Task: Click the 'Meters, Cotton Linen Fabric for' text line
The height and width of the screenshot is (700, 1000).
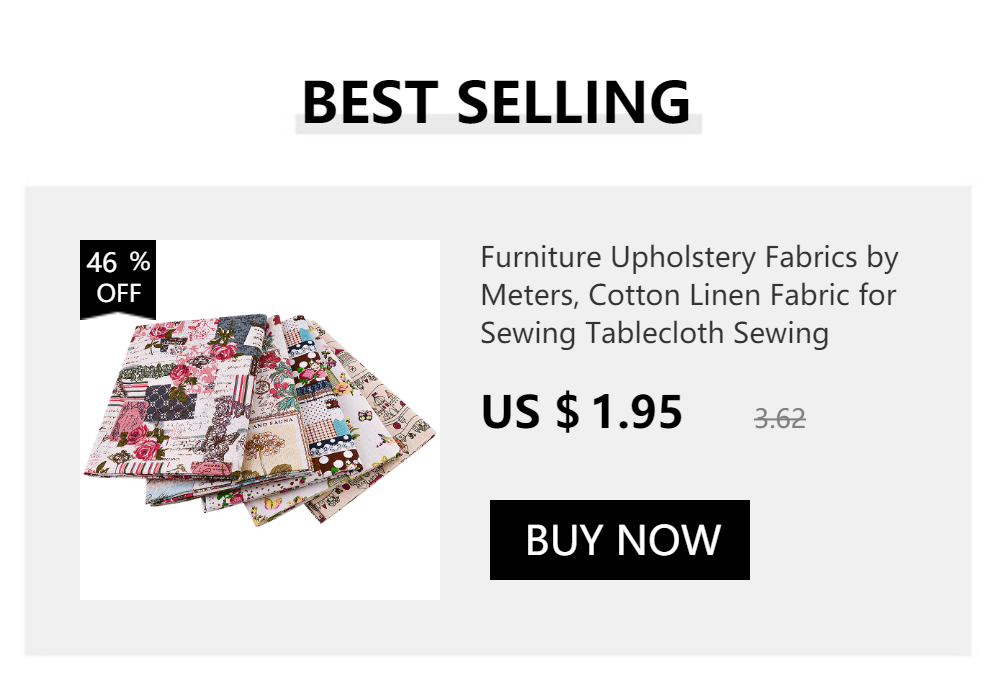Action: coord(688,295)
